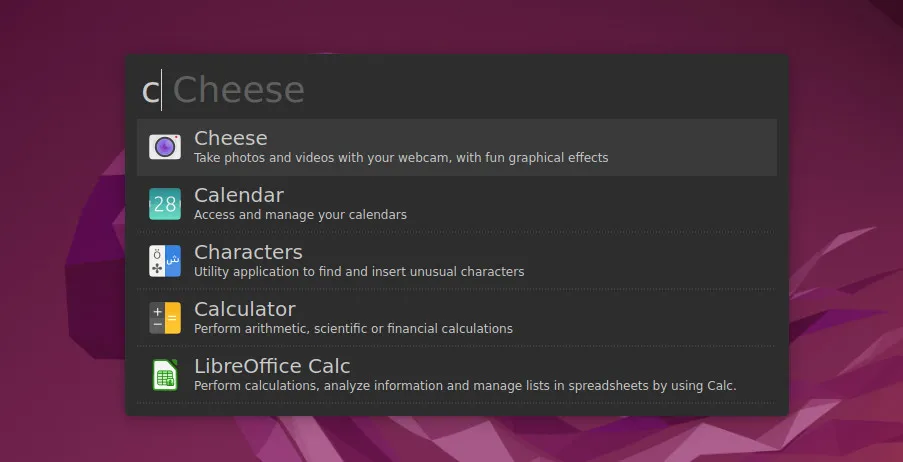The image size is (903, 462).
Task: Click the Cheese autocomplete suggestion text
Action: 238,90
